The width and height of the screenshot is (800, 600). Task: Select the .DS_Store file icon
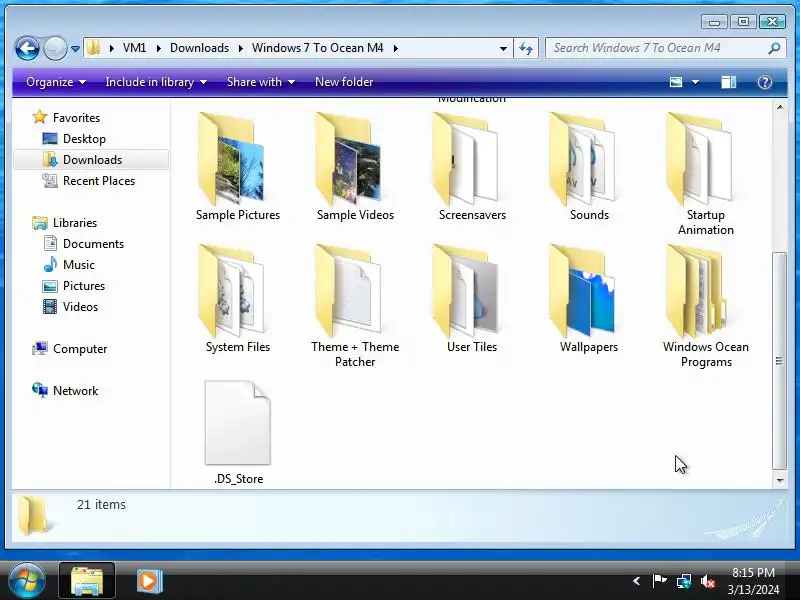[238, 423]
